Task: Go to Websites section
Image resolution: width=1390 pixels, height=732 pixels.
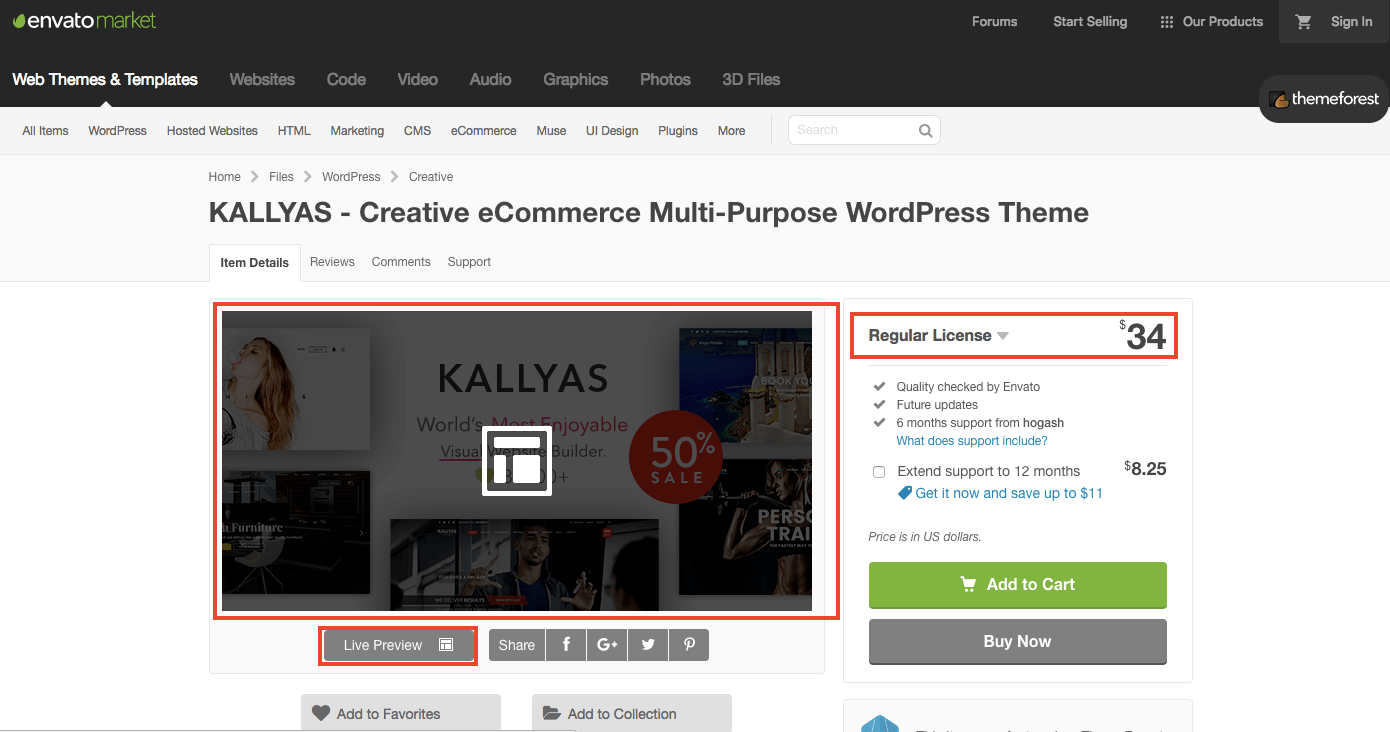Action: pyautogui.click(x=262, y=79)
